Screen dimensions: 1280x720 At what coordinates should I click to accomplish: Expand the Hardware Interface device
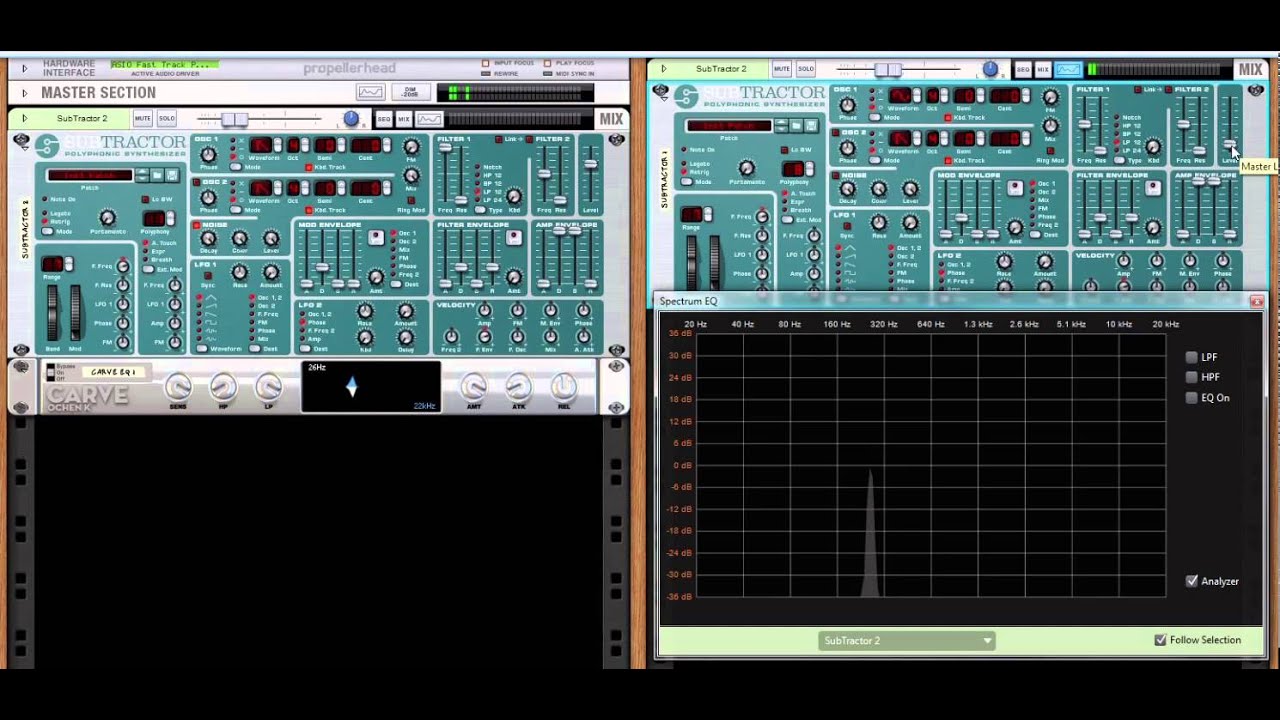[24, 68]
